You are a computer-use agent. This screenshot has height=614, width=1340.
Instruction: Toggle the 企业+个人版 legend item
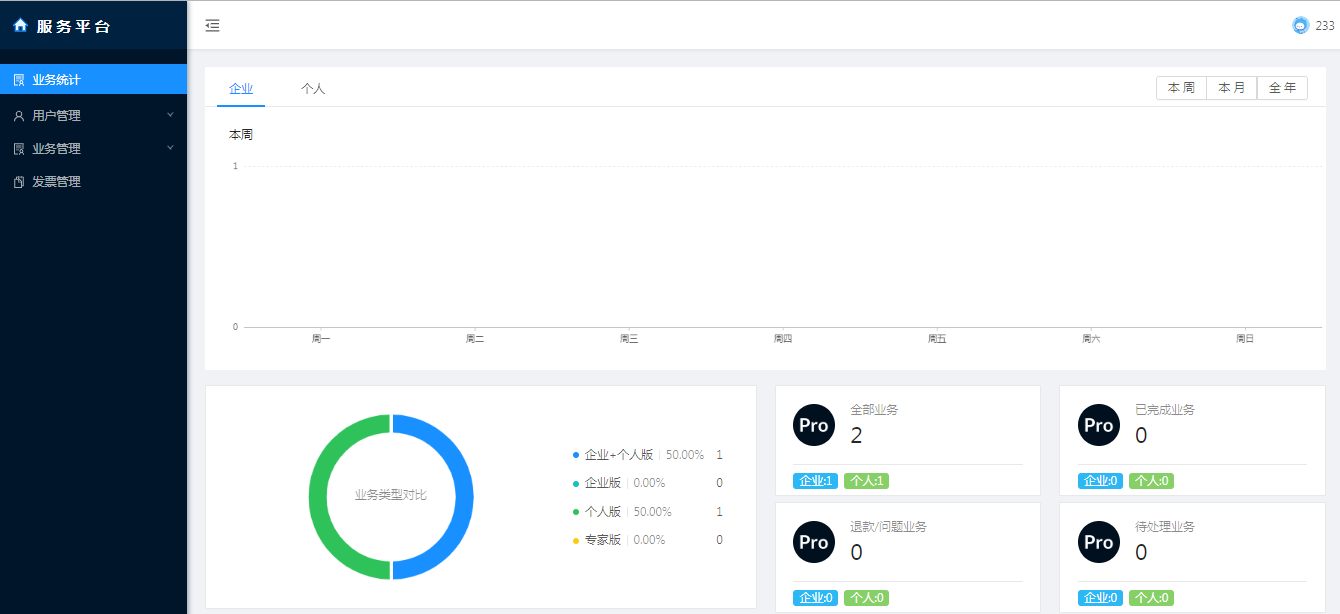click(647, 455)
